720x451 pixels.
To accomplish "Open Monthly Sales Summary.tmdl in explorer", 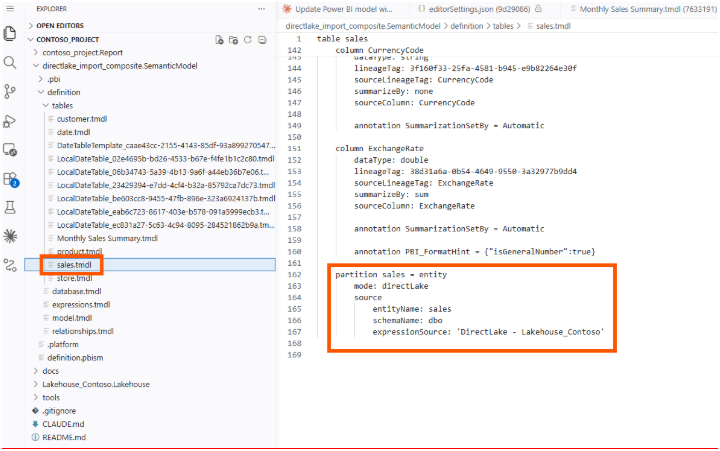I will 107,238.
